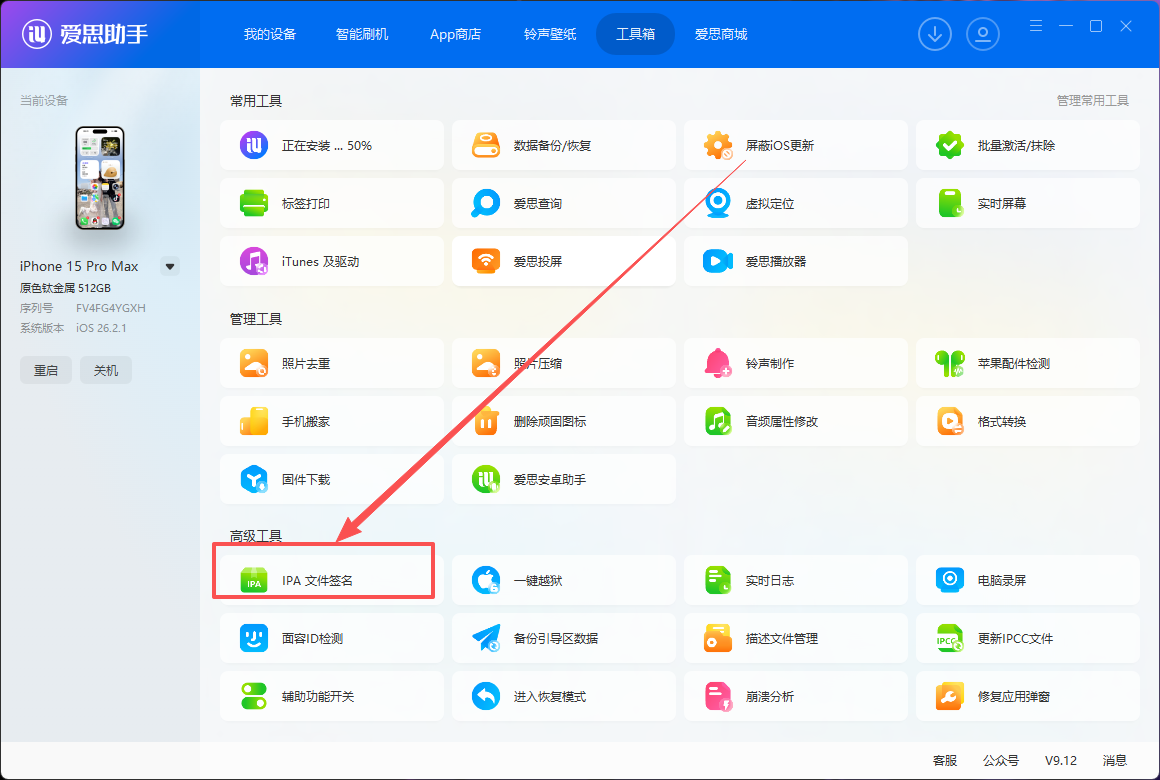Image resolution: width=1160 pixels, height=780 pixels.
Task: Open the 数据备份/恢复 tool
Action: [564, 145]
